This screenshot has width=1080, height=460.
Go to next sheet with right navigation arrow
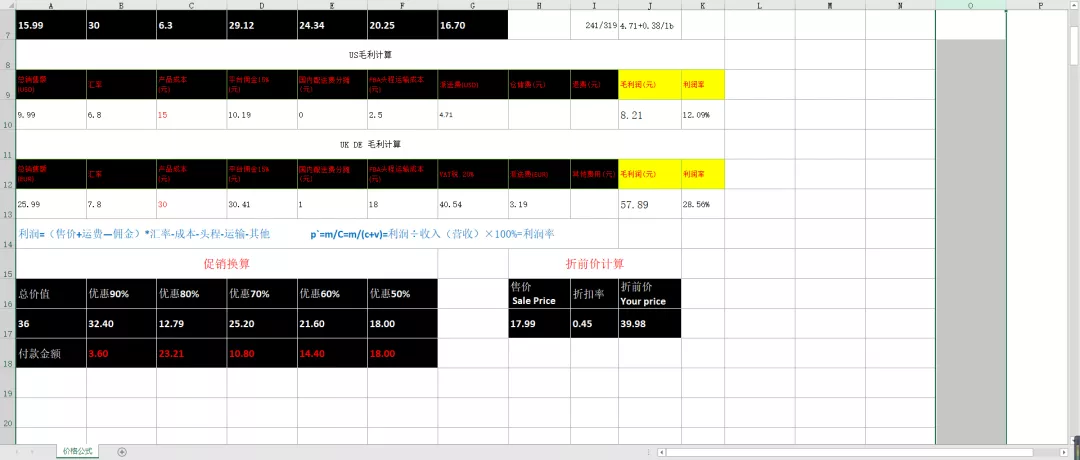click(32, 452)
